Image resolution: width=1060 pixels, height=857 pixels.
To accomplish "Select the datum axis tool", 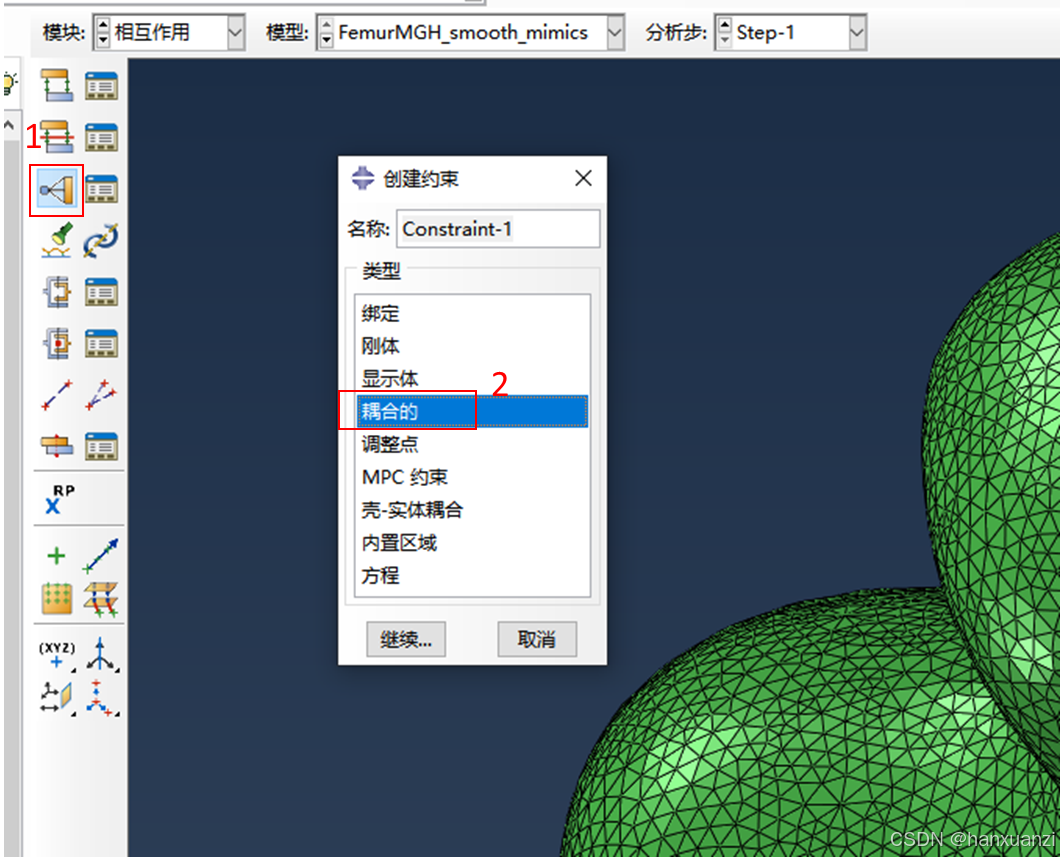I will click(x=101, y=654).
